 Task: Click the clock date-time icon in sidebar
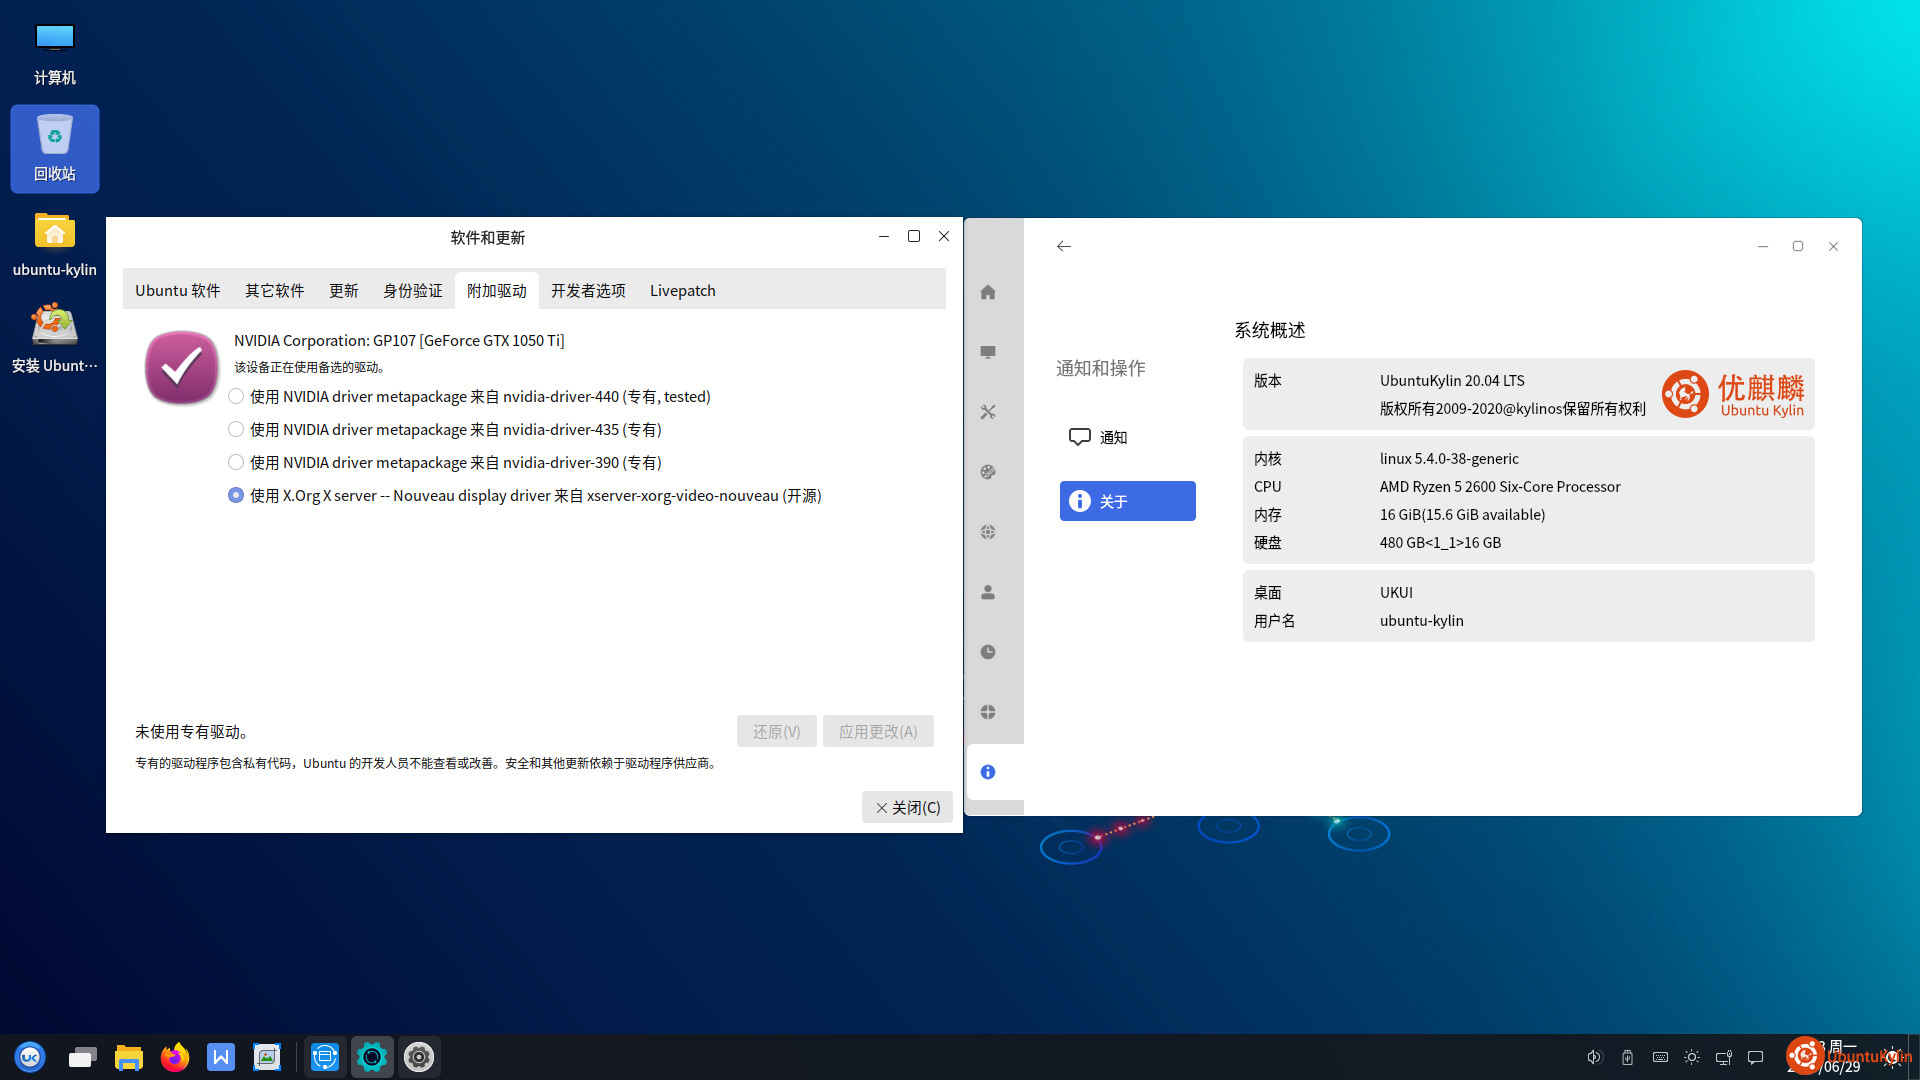(x=988, y=652)
